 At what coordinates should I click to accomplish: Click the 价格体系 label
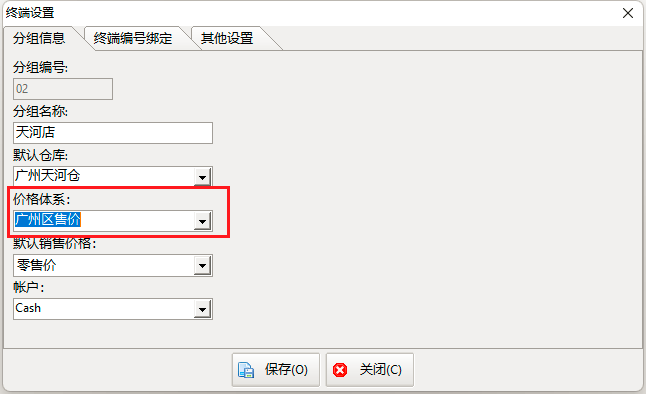coord(41,199)
